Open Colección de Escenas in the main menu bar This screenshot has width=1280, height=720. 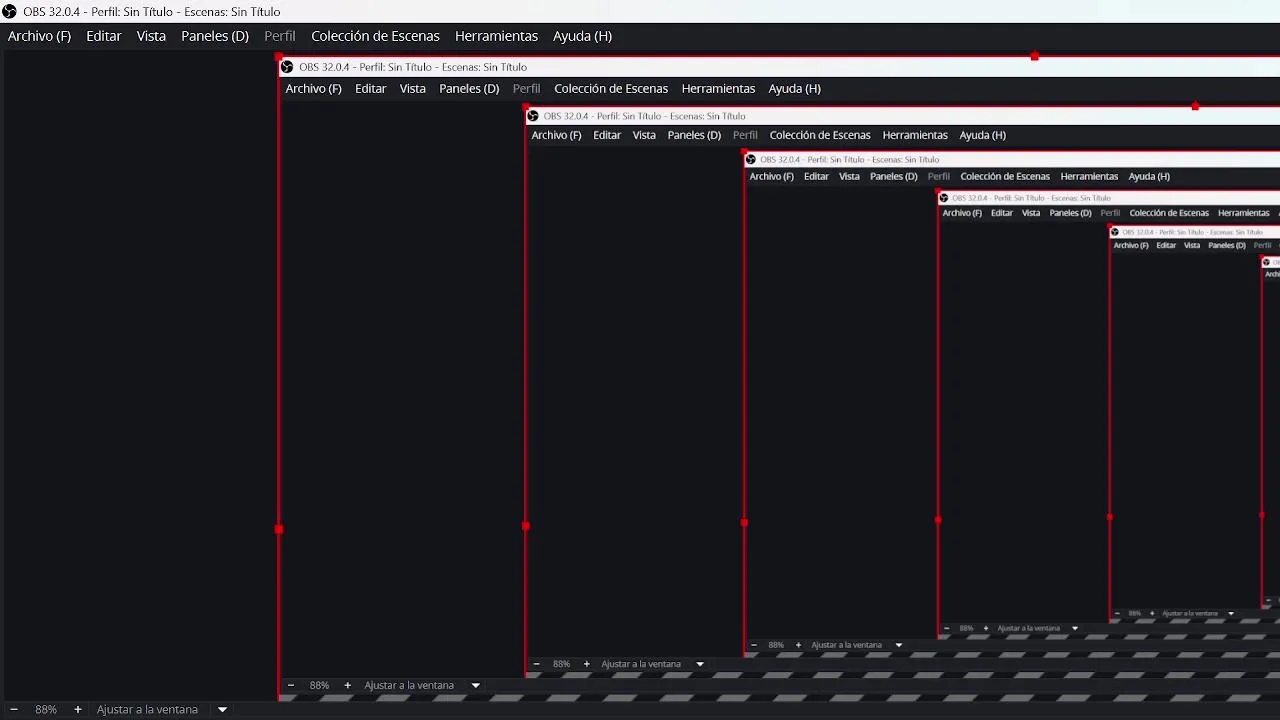pyautogui.click(x=375, y=36)
